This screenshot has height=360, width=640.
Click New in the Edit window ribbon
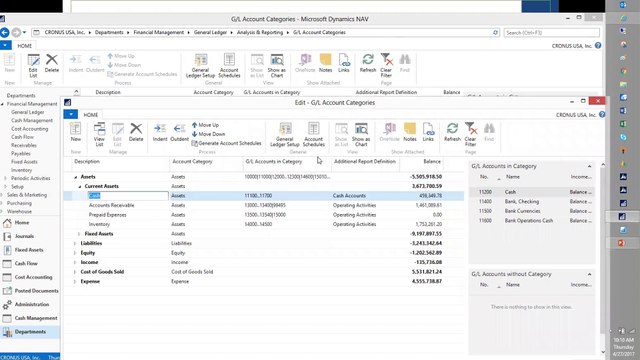point(76,132)
